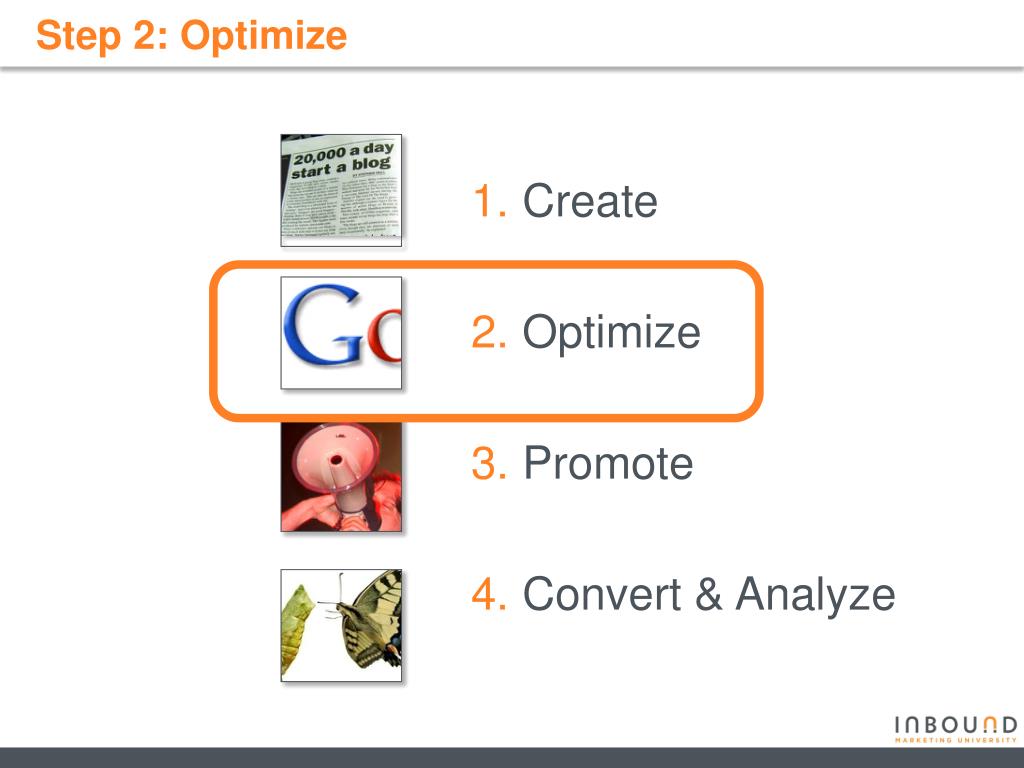This screenshot has height=768, width=1024.
Task: Click the orange "3." before Promote
Action: pyautogui.click(x=490, y=463)
